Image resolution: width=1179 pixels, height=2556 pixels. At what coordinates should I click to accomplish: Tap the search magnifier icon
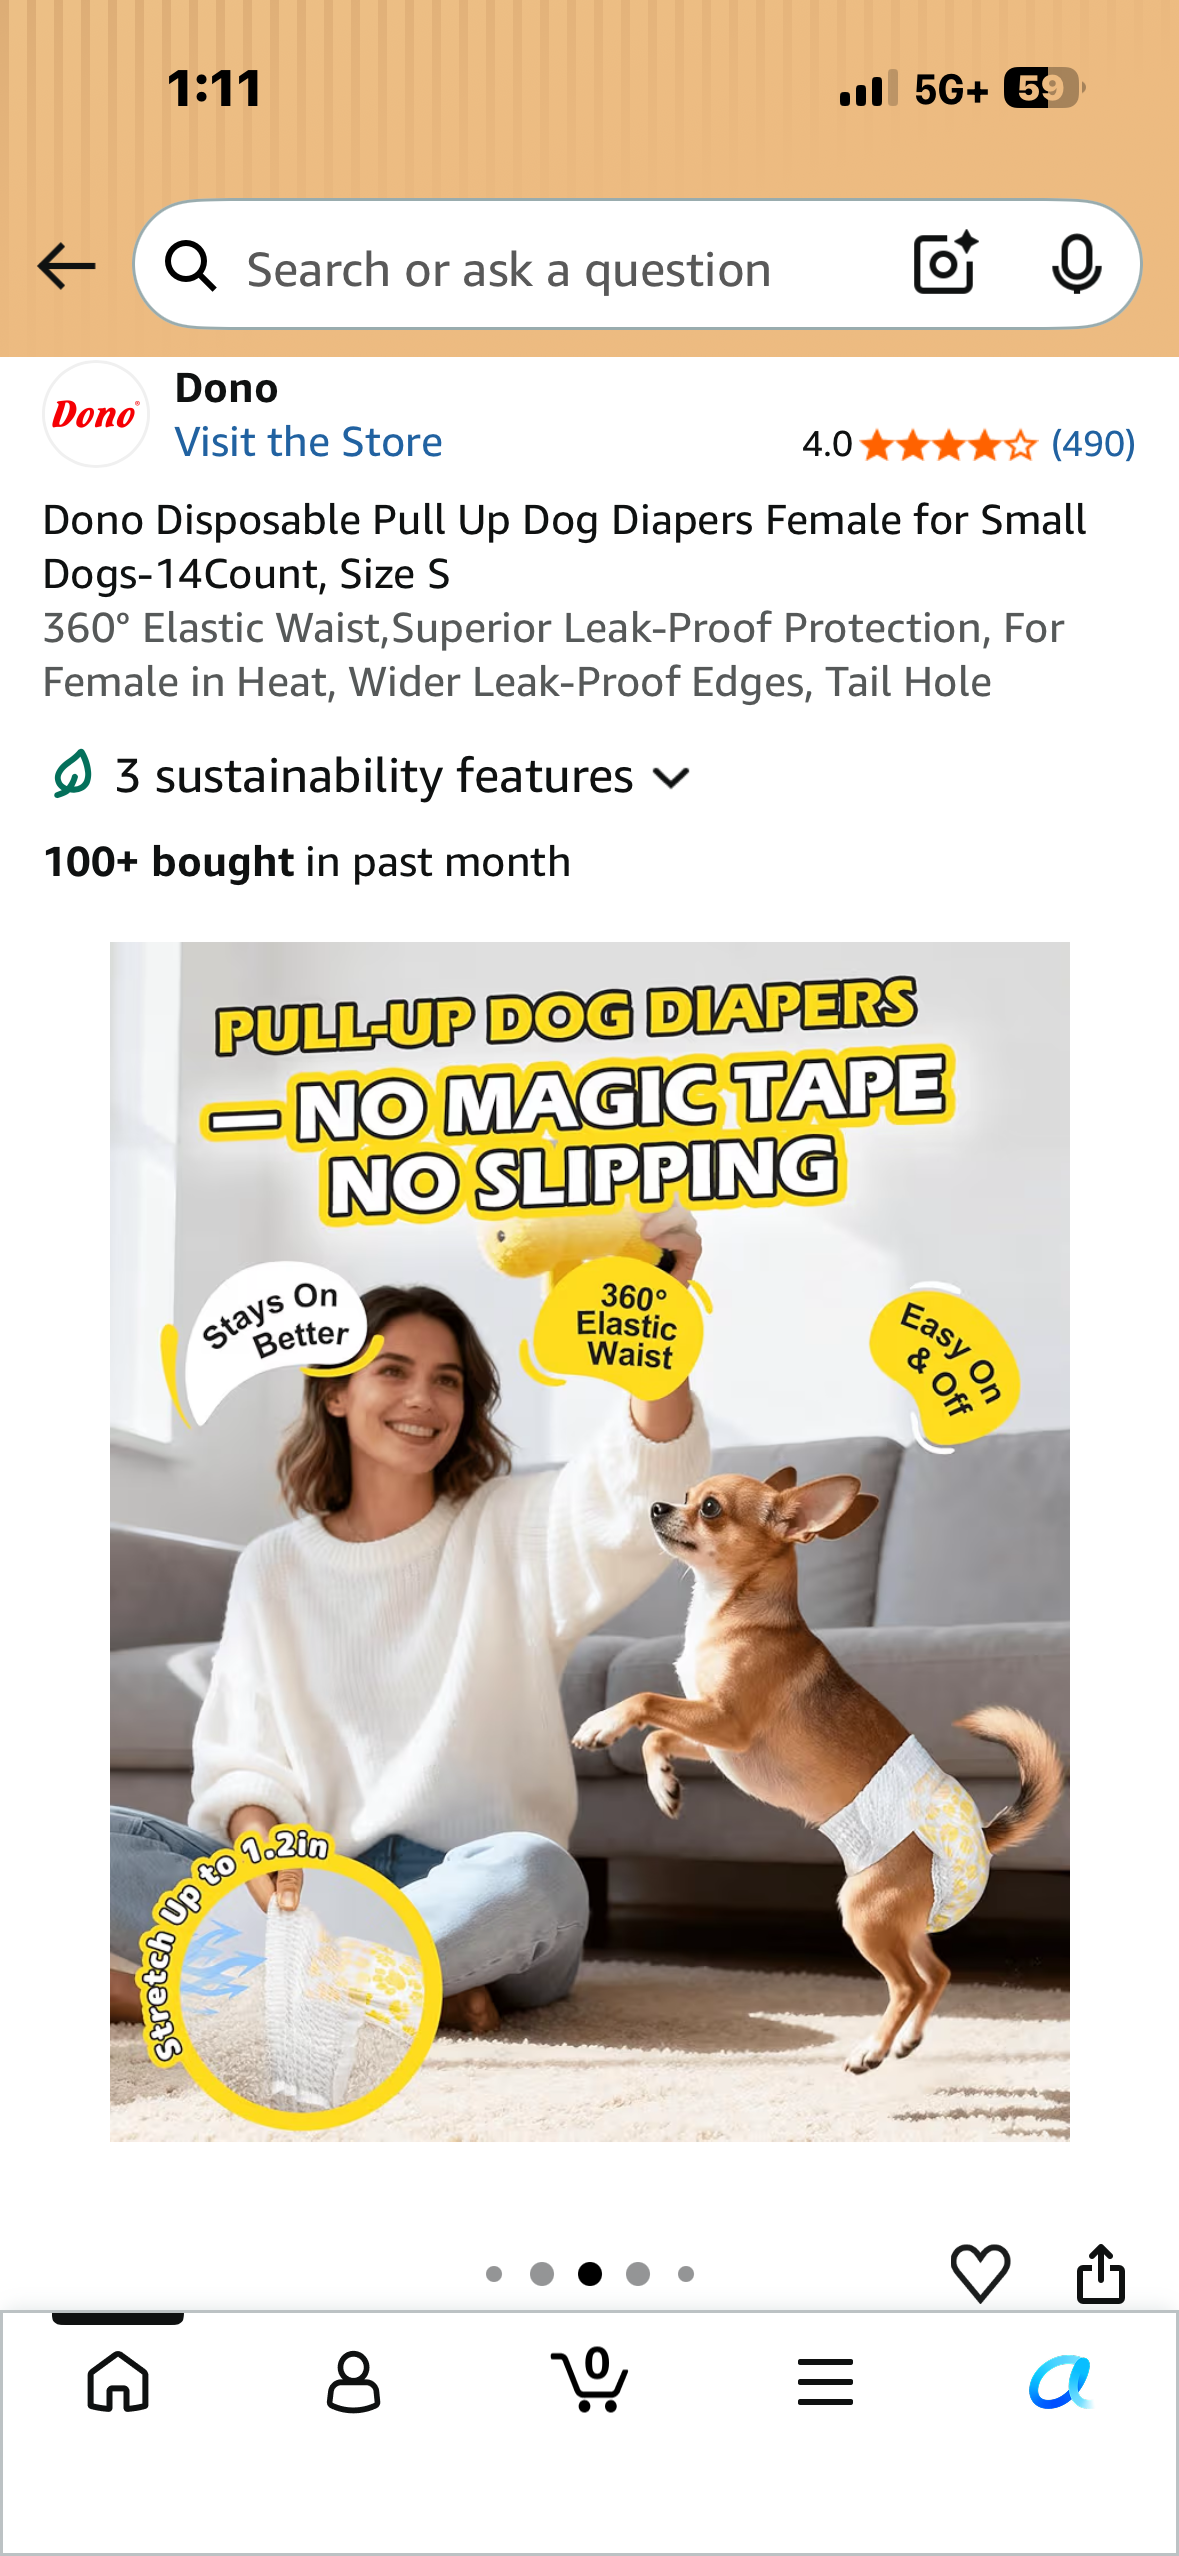191,266
